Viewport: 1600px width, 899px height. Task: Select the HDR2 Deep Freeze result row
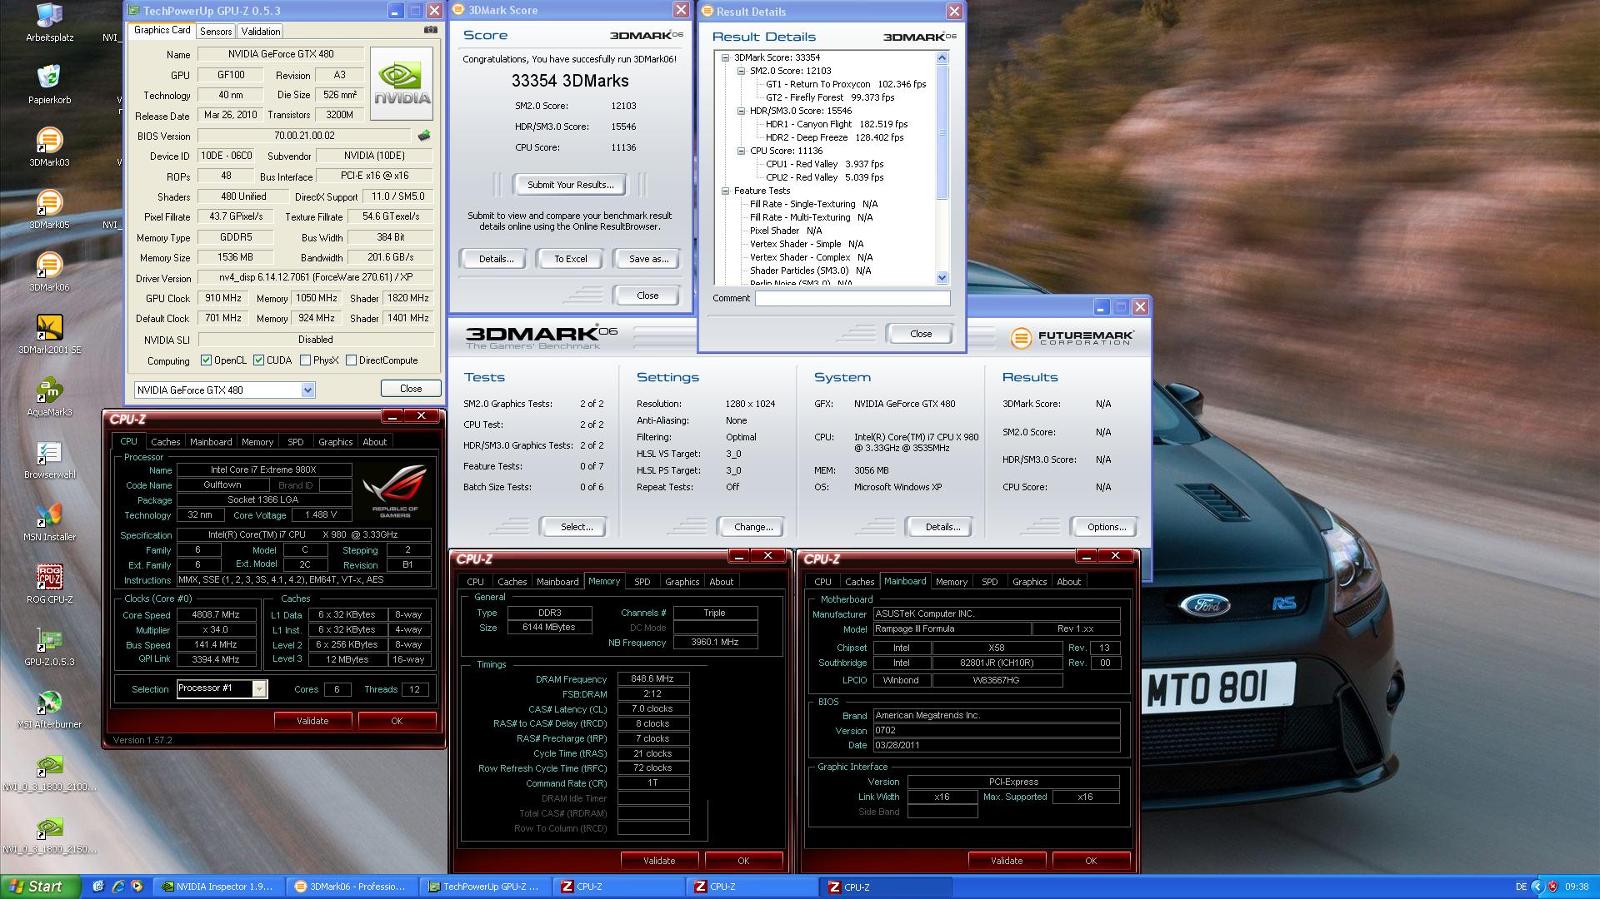point(834,138)
